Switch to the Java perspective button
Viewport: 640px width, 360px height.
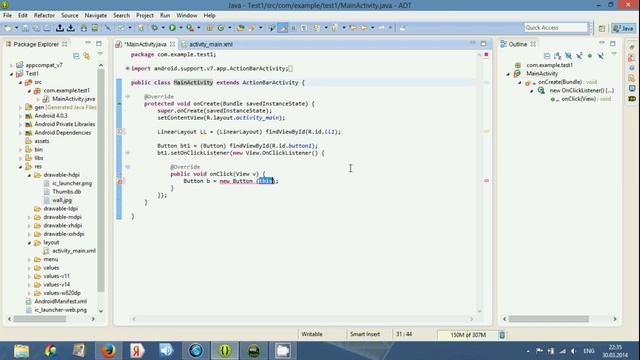tap(624, 28)
